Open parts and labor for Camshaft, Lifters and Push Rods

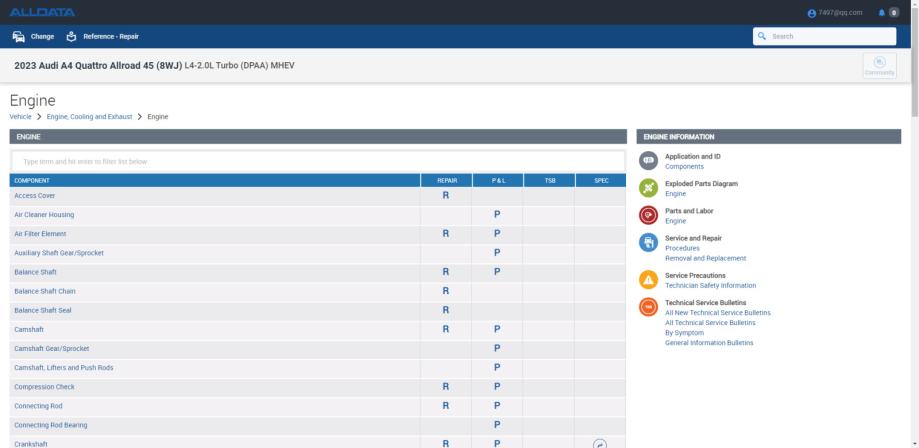[497, 368]
